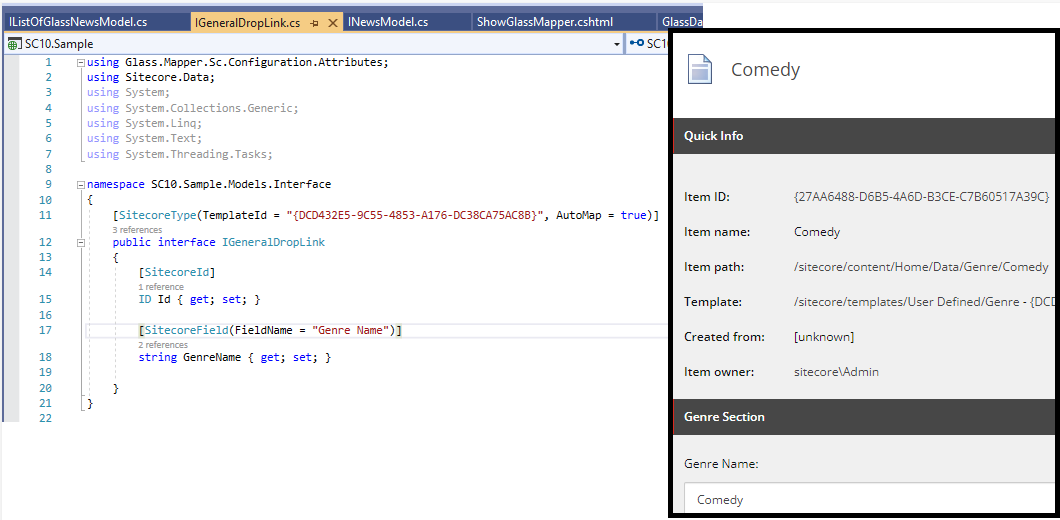Viewport: 1060px width, 520px height.
Task: Show the 1 reference code lens above Id
Action: (161, 287)
